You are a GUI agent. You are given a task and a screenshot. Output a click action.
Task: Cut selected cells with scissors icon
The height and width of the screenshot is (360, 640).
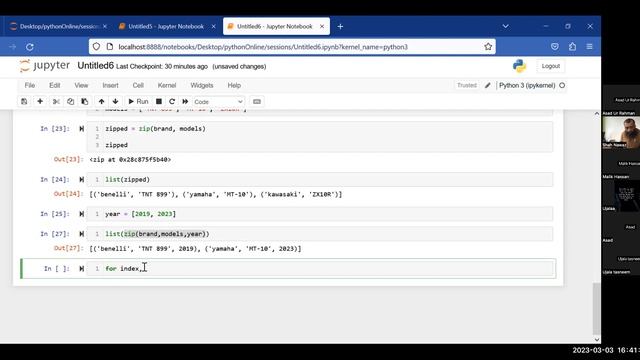56,101
